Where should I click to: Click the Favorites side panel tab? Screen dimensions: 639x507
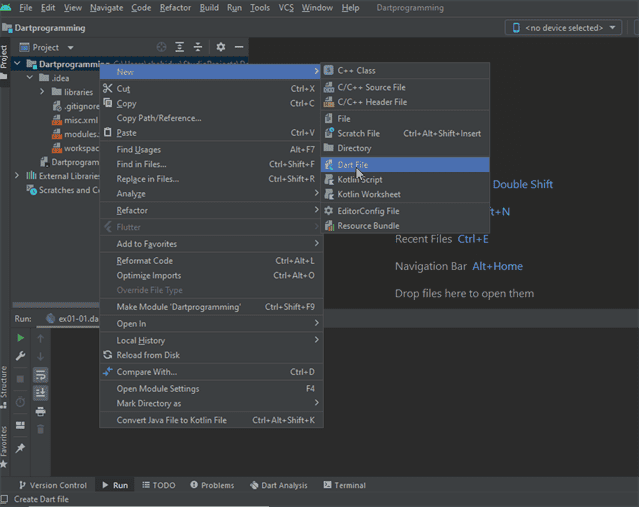pyautogui.click(x=4, y=446)
